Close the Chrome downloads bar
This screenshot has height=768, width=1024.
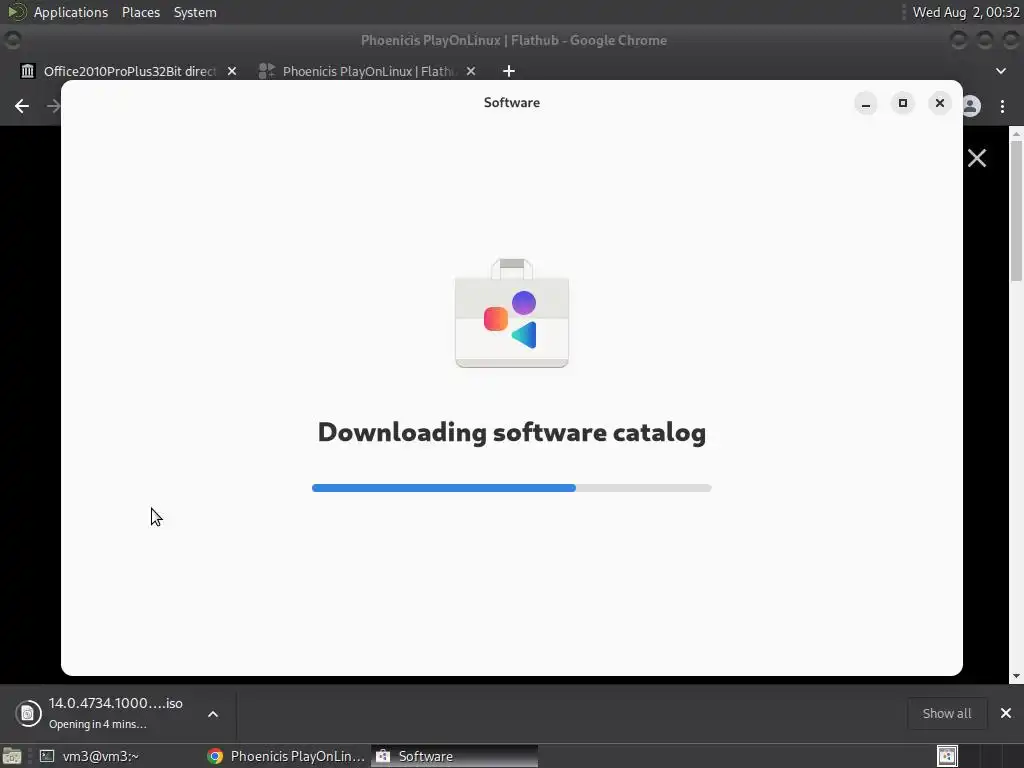tap(1006, 713)
